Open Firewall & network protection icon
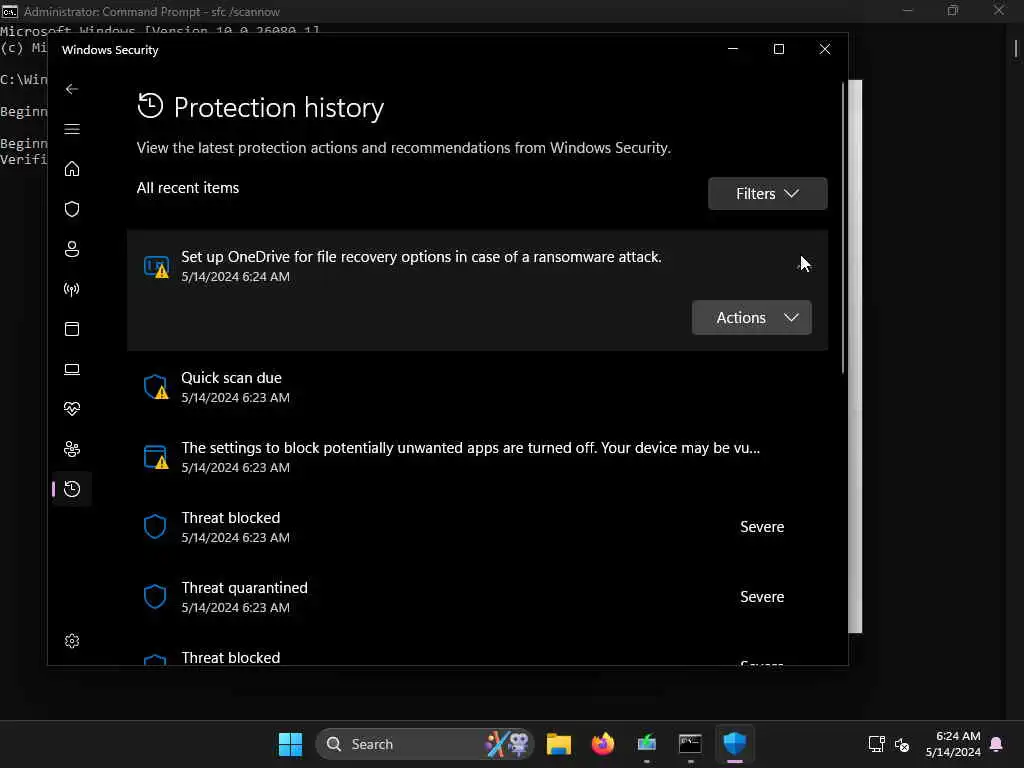The width and height of the screenshot is (1024, 768). tap(72, 289)
